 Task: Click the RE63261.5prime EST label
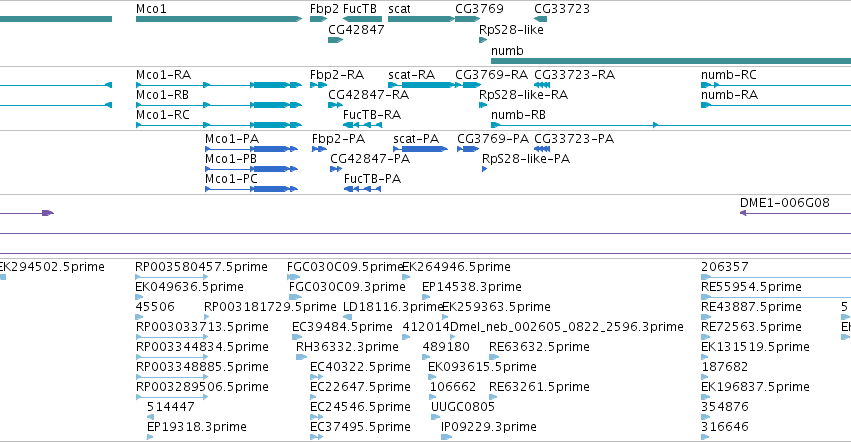pos(539,387)
